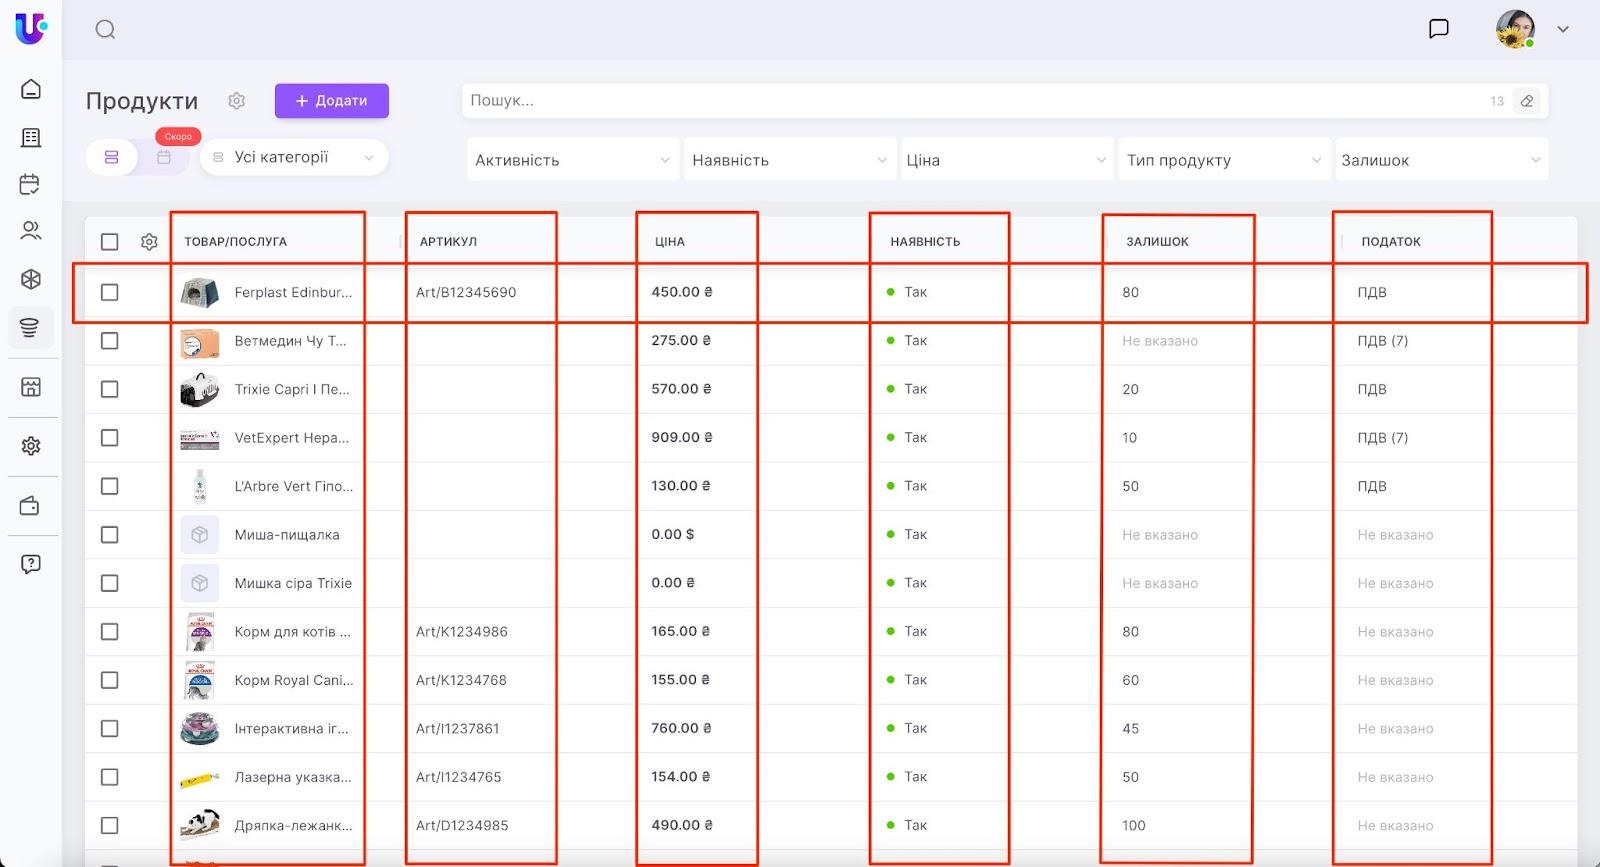Click the chat message icon
This screenshot has width=1600, height=867.
(1438, 29)
